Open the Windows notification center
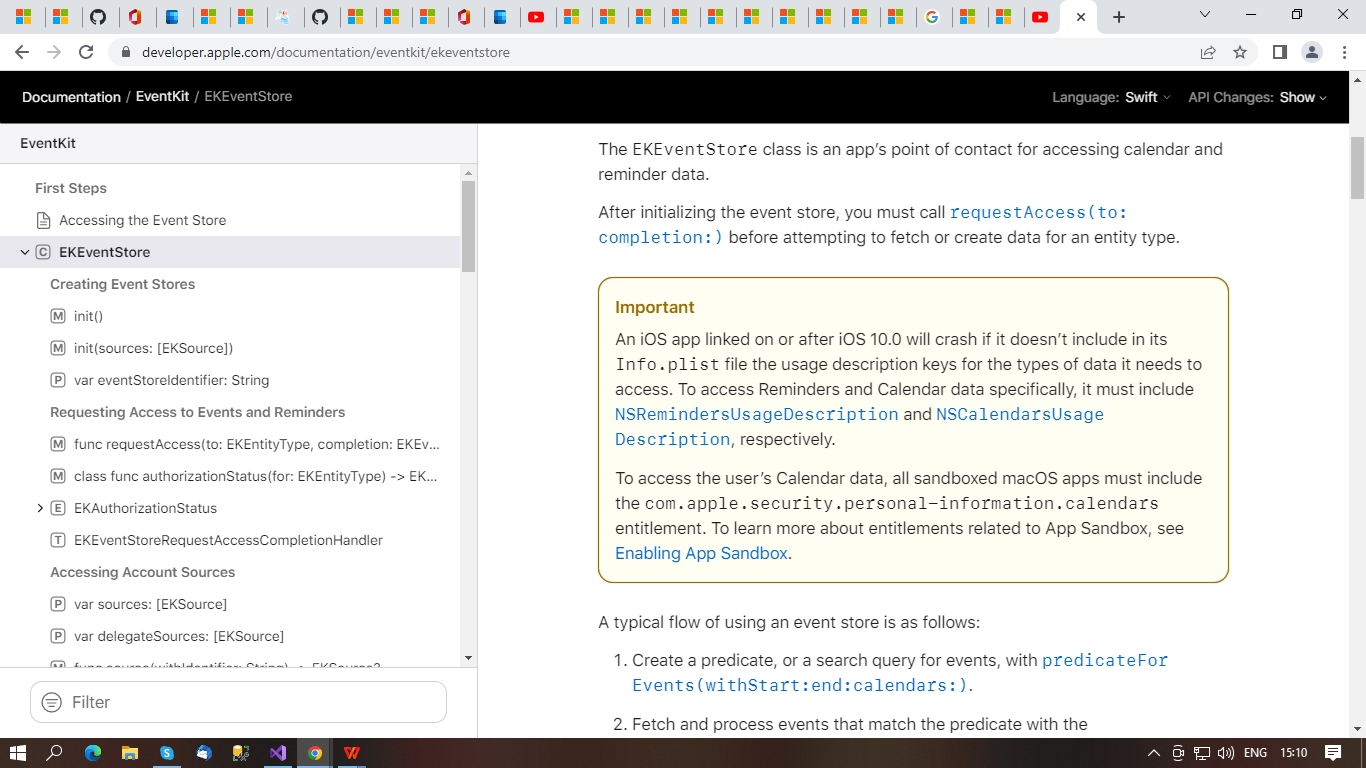Viewport: 1366px width, 768px height. tap(1333, 753)
